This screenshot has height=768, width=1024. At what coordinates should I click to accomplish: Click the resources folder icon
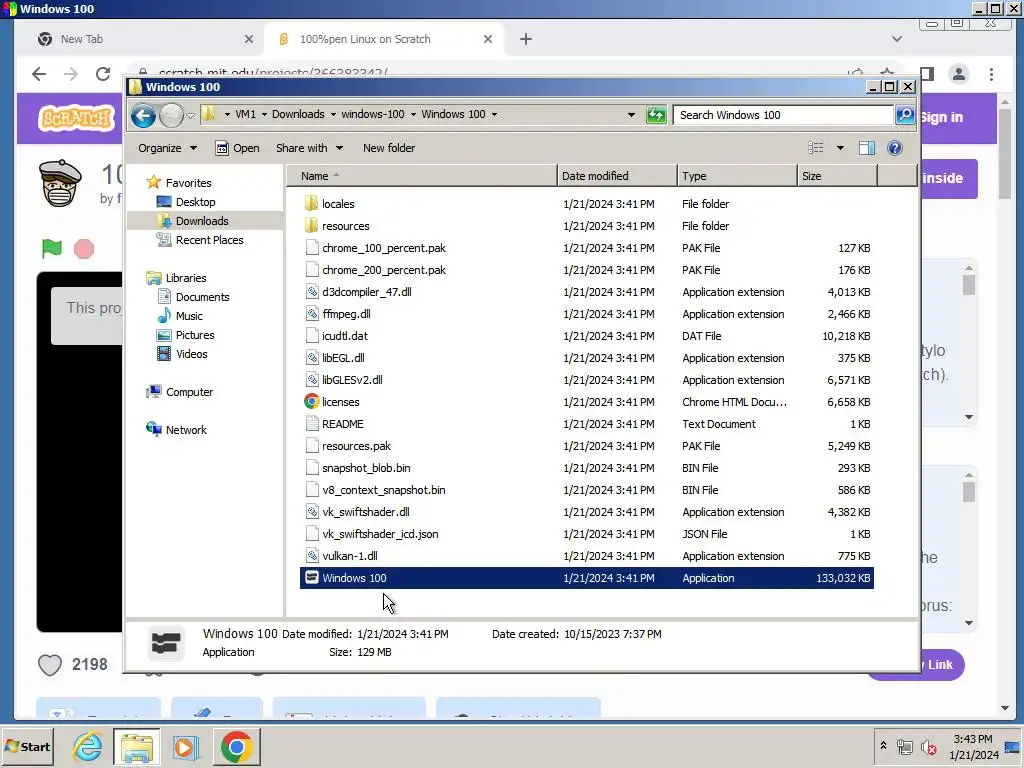[312, 226]
